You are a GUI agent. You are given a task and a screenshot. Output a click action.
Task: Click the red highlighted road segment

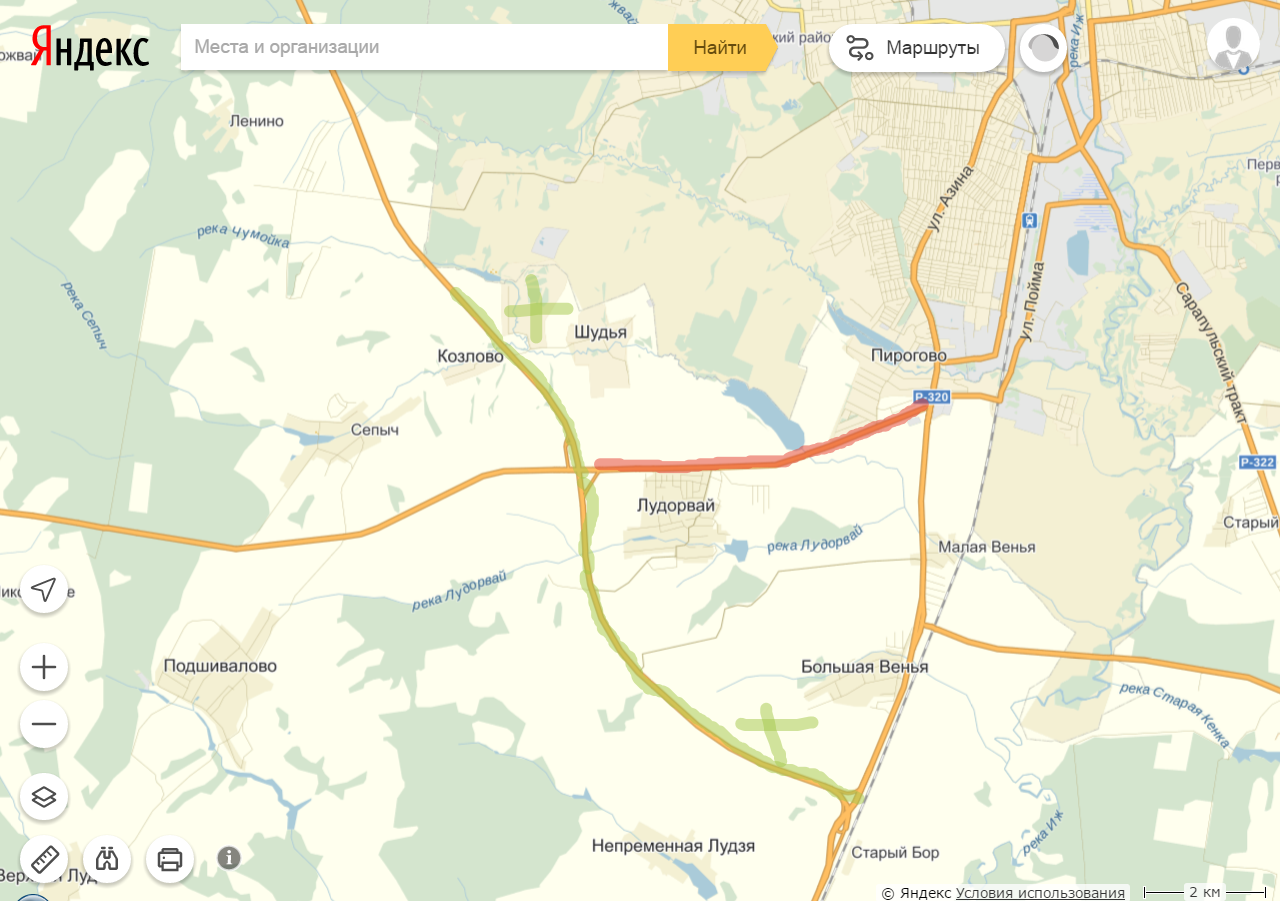pos(700,464)
